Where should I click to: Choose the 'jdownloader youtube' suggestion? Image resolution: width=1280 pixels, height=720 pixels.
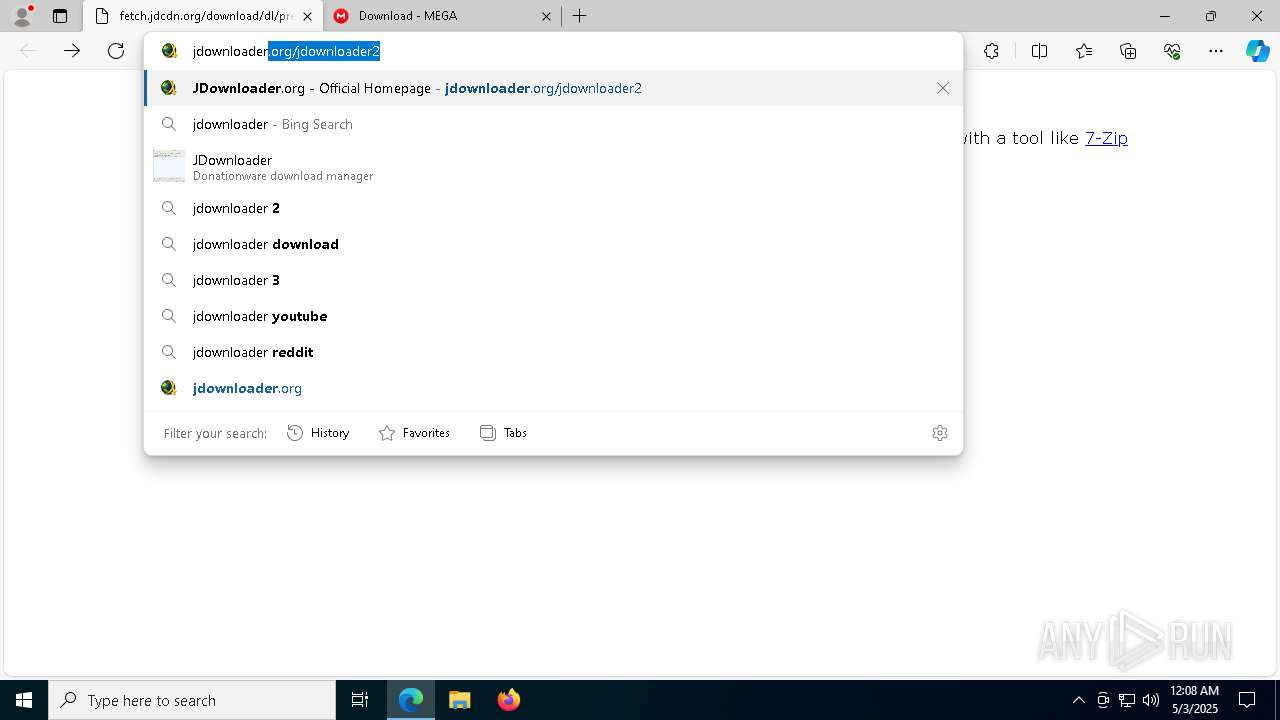(553, 316)
